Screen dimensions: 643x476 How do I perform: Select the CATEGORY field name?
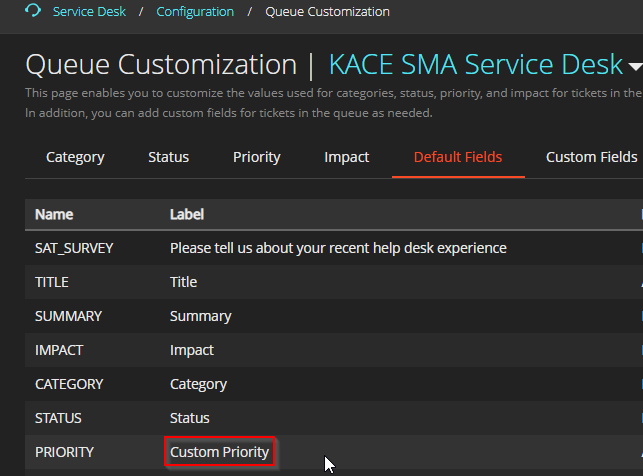tap(69, 384)
